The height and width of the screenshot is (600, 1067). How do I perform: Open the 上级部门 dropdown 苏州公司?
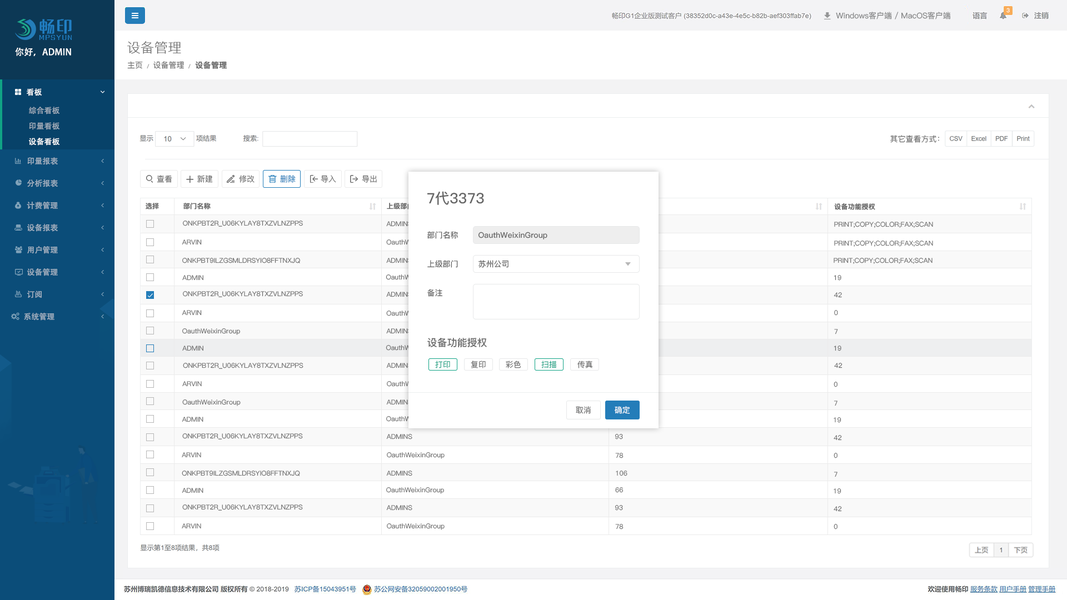(x=556, y=264)
